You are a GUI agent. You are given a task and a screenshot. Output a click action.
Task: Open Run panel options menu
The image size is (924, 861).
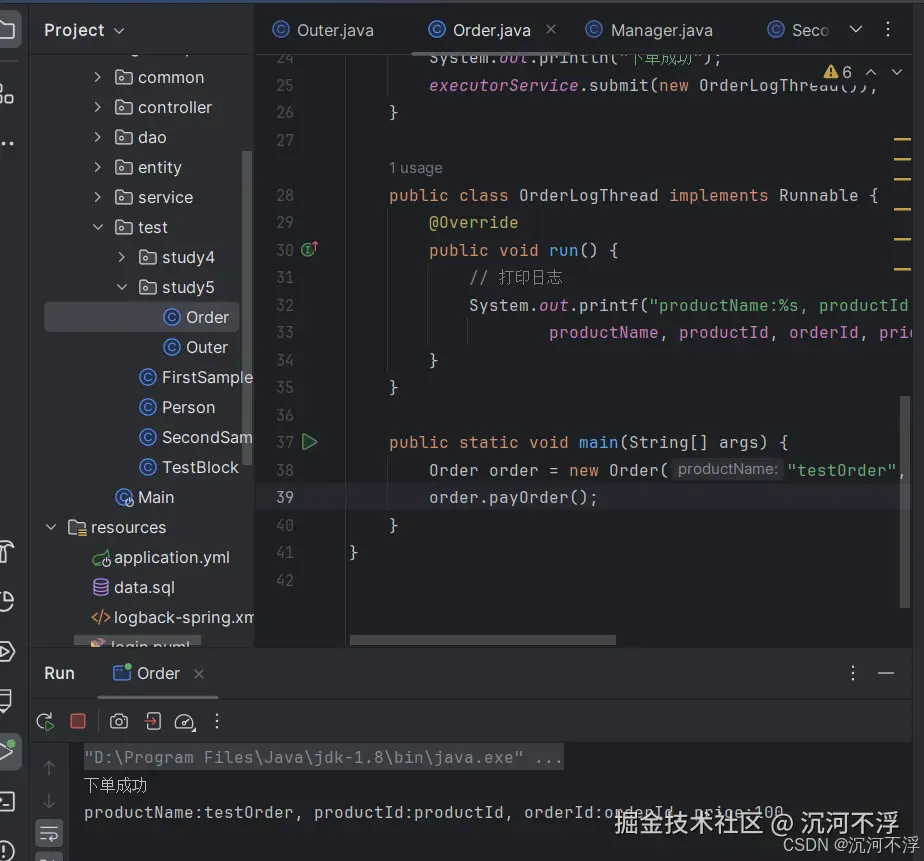(x=853, y=673)
